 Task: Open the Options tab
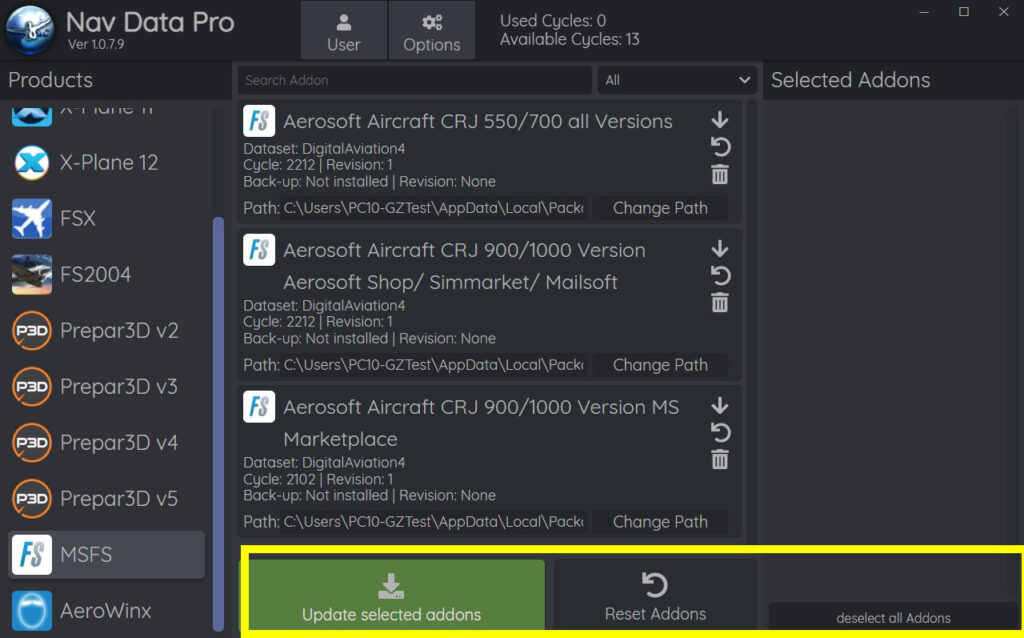[x=432, y=31]
